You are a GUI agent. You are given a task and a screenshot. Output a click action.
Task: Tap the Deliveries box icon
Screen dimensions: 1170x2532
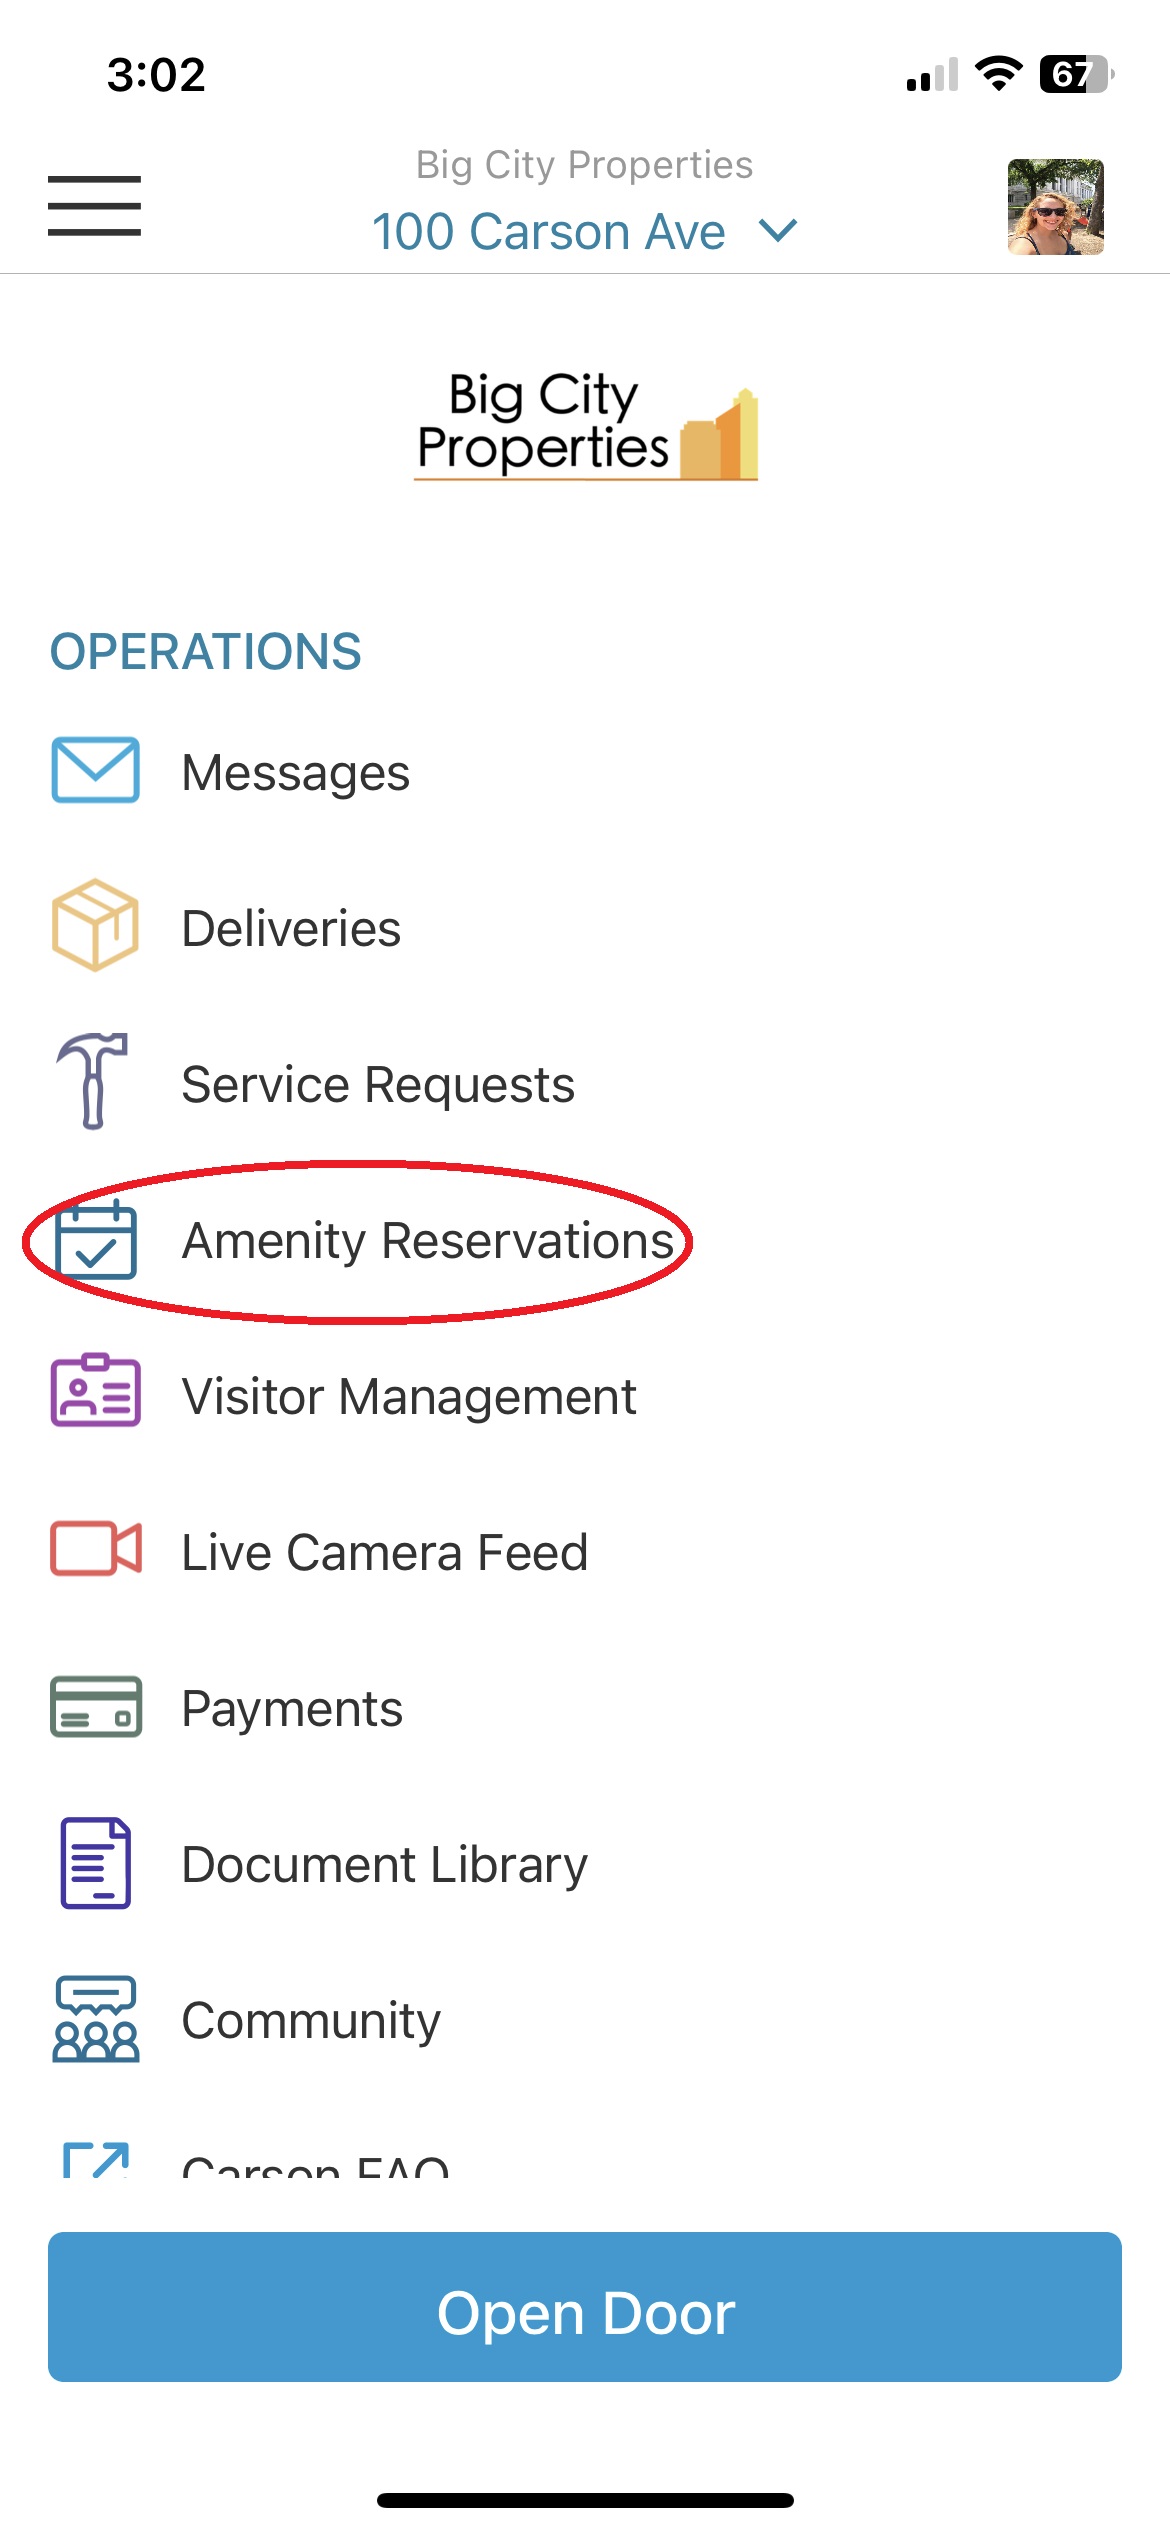(95, 925)
